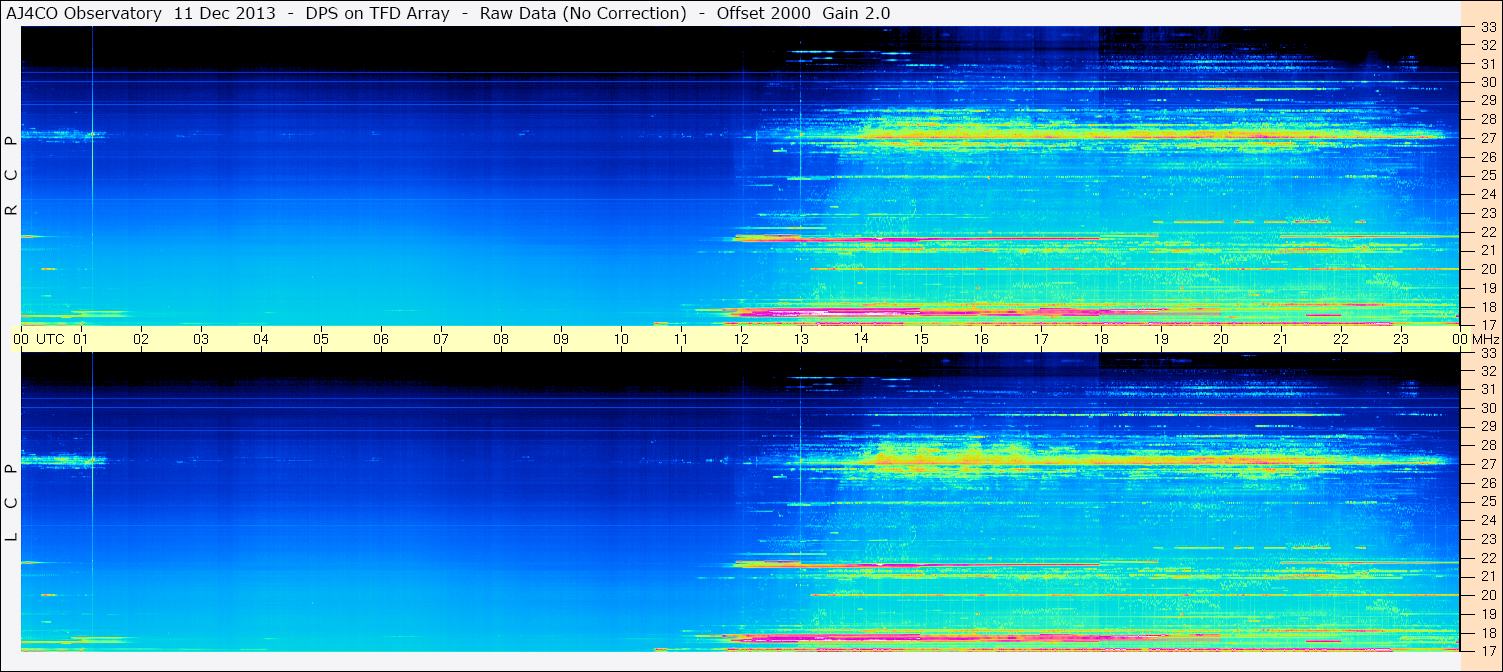Viewport: 1503px width, 672px height.
Task: Click the 'Offset 2000 Gain 2.0' header text
Action: tap(803, 13)
